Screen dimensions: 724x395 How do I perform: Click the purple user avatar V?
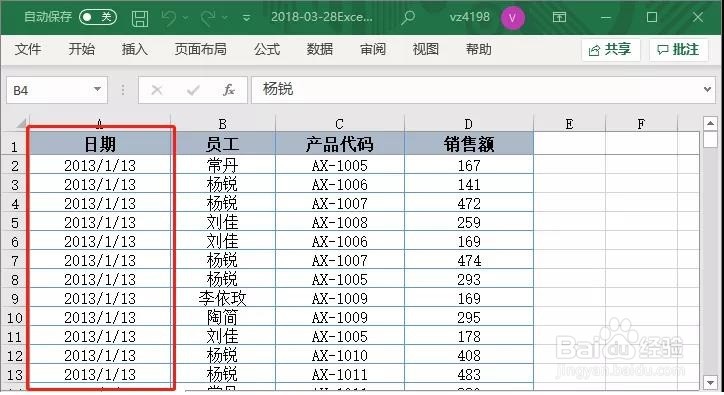[512, 18]
